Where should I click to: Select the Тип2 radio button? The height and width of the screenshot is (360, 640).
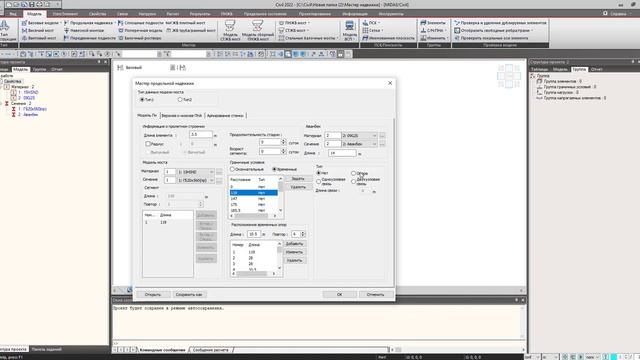coord(180,100)
